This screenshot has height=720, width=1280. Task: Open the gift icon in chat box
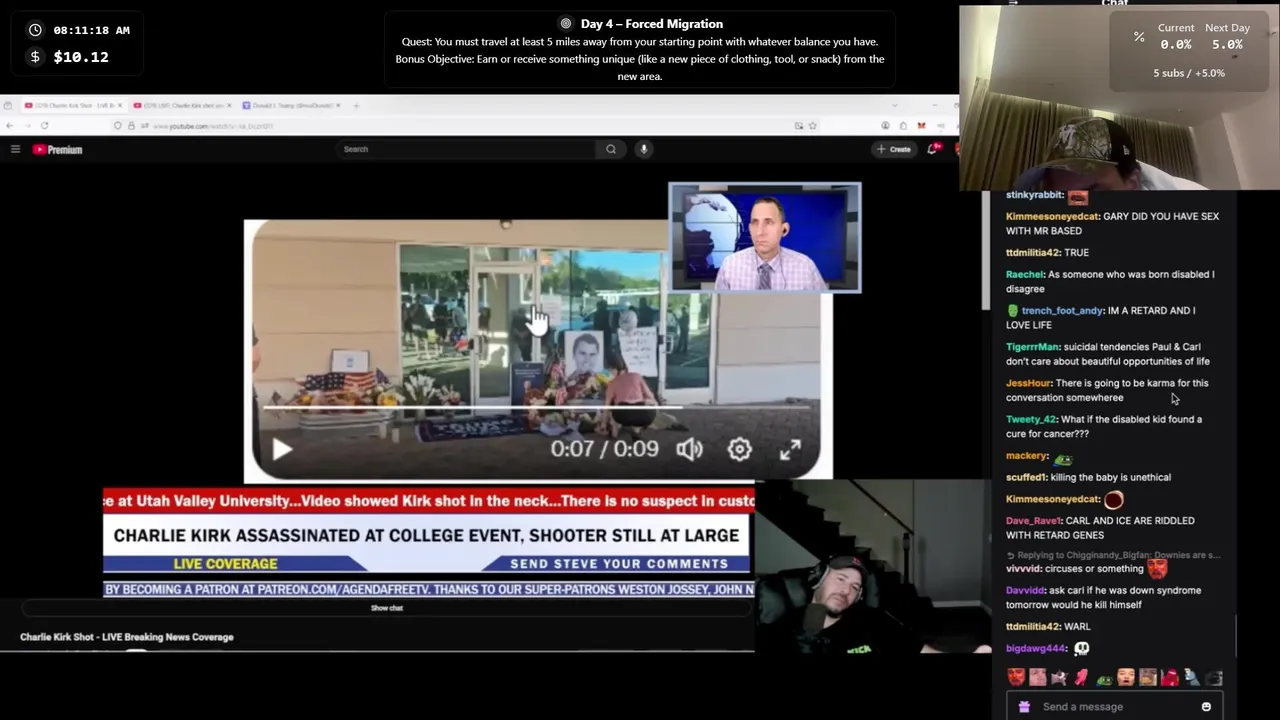(1024, 707)
